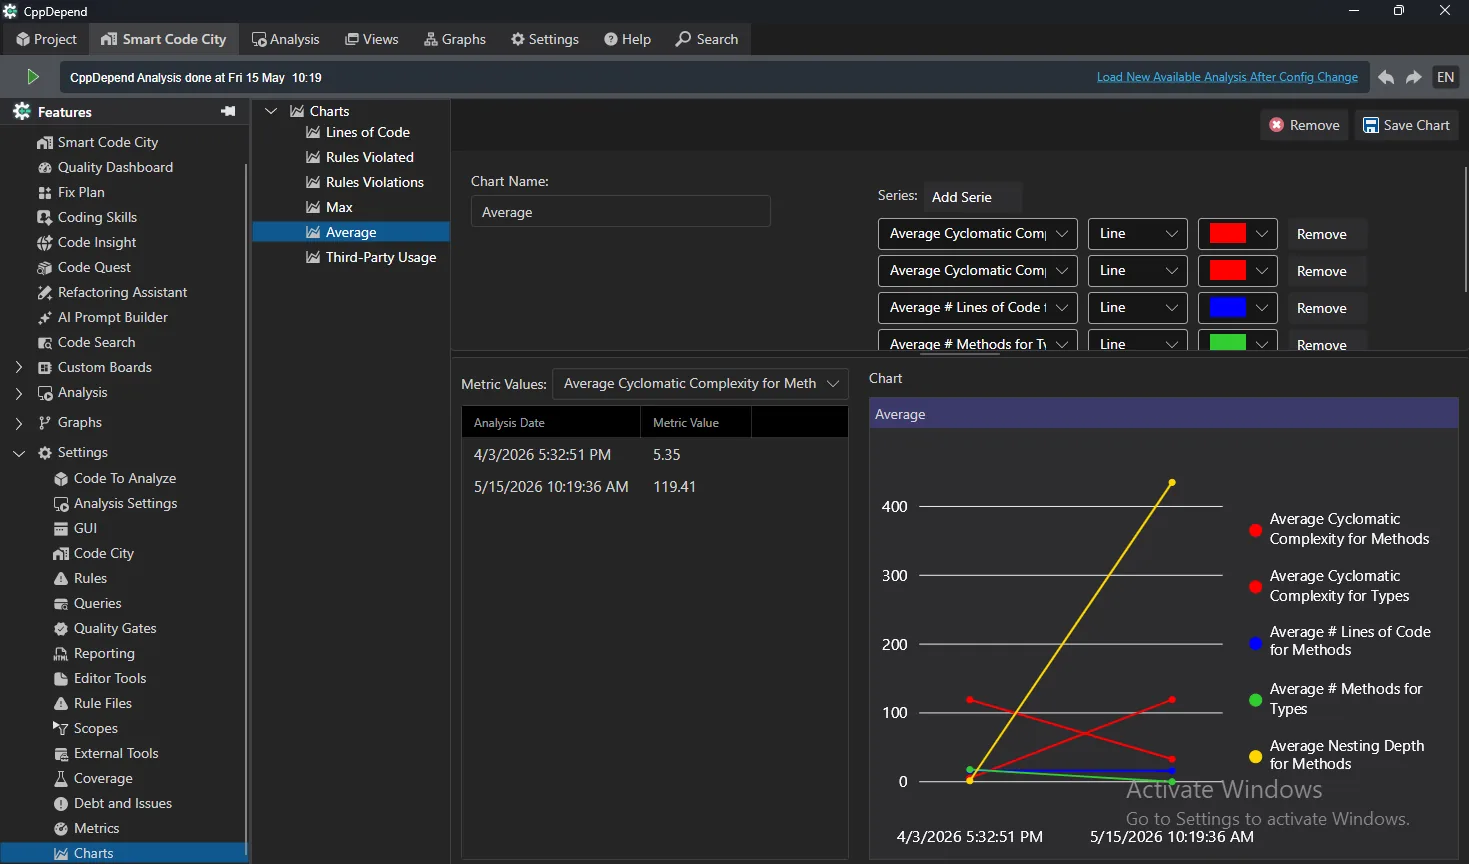The width and height of the screenshot is (1469, 864).
Task: Open the Project menu
Action: click(x=46, y=39)
